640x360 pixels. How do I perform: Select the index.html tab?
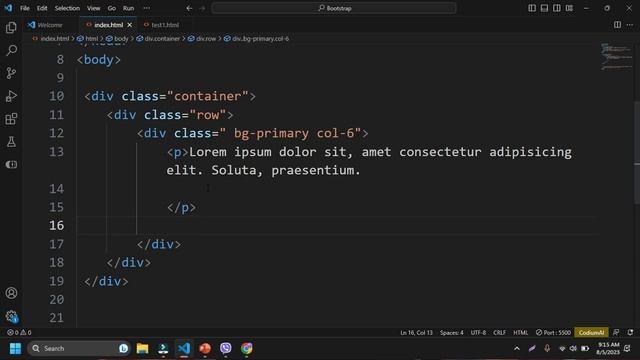pos(108,25)
